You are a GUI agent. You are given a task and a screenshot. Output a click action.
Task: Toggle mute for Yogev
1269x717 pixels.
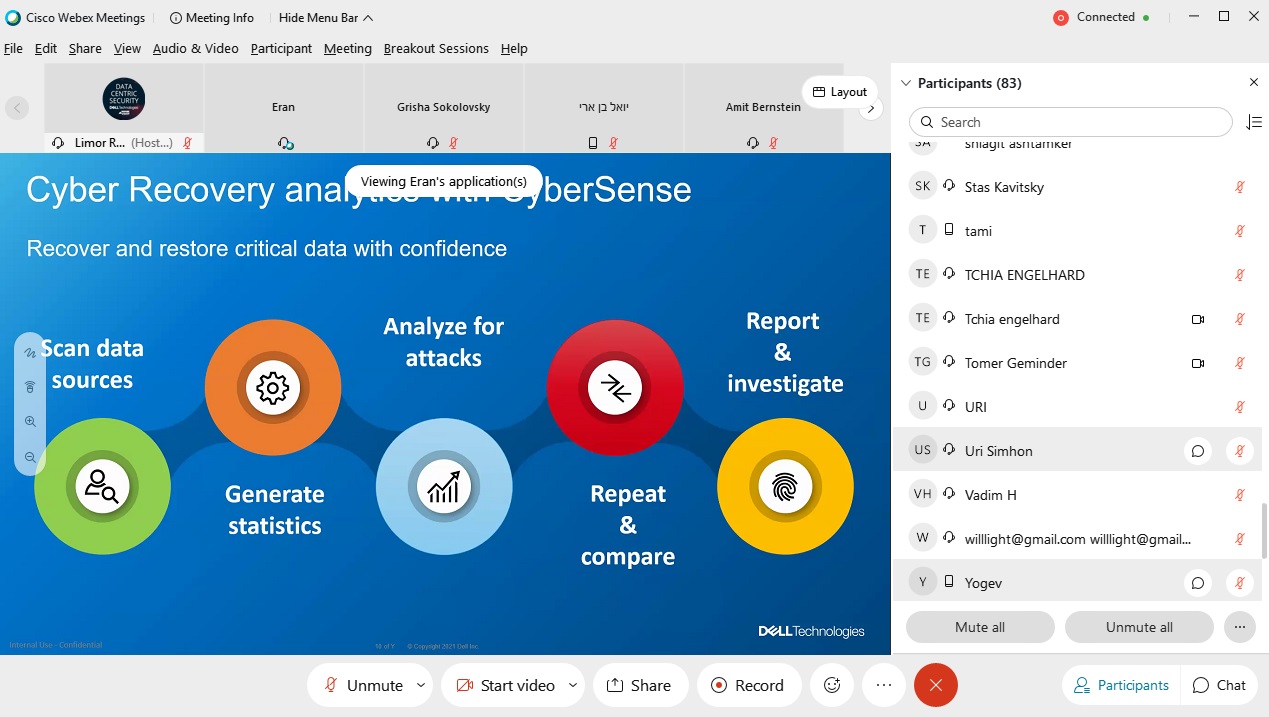pos(1240,583)
